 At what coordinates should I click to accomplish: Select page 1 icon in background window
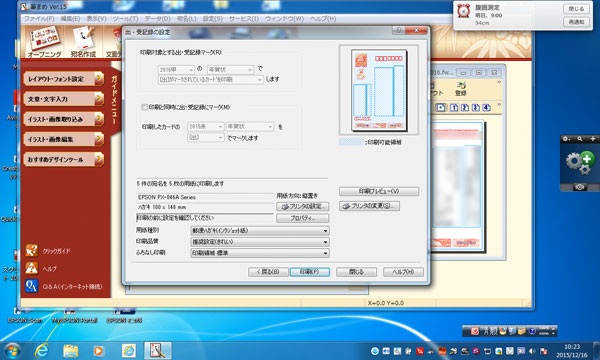[454, 108]
